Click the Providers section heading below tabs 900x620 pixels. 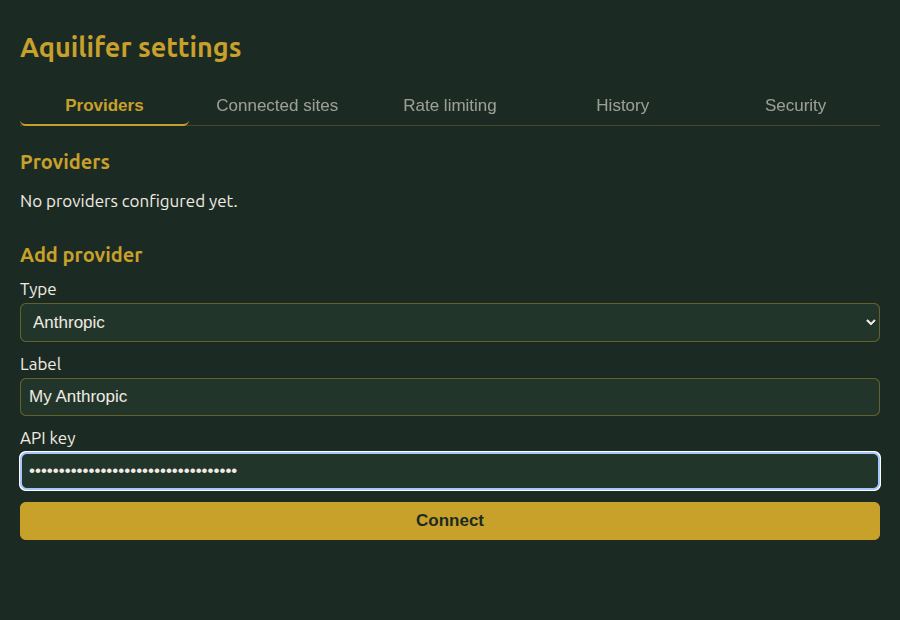(x=65, y=162)
